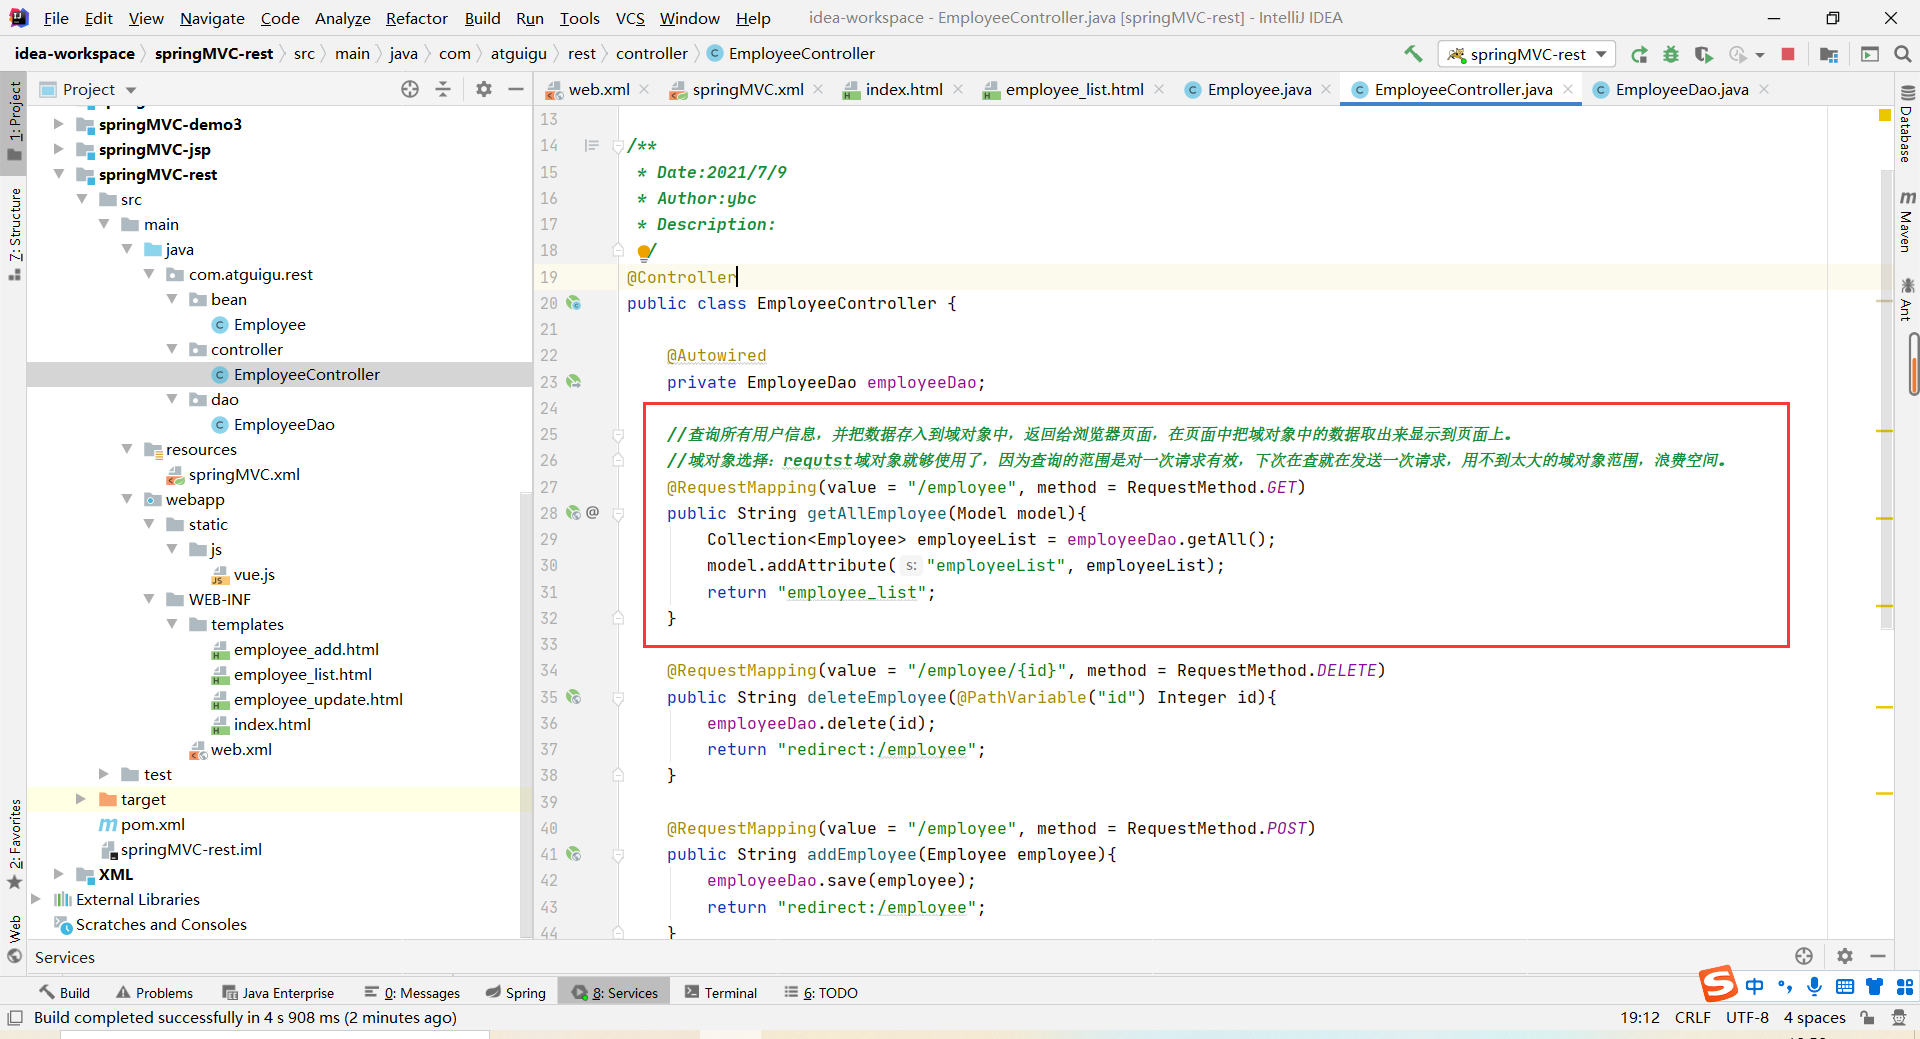Click UTF-8 encoding in status bar
Viewport: 1920px width, 1039px height.
(1747, 1017)
